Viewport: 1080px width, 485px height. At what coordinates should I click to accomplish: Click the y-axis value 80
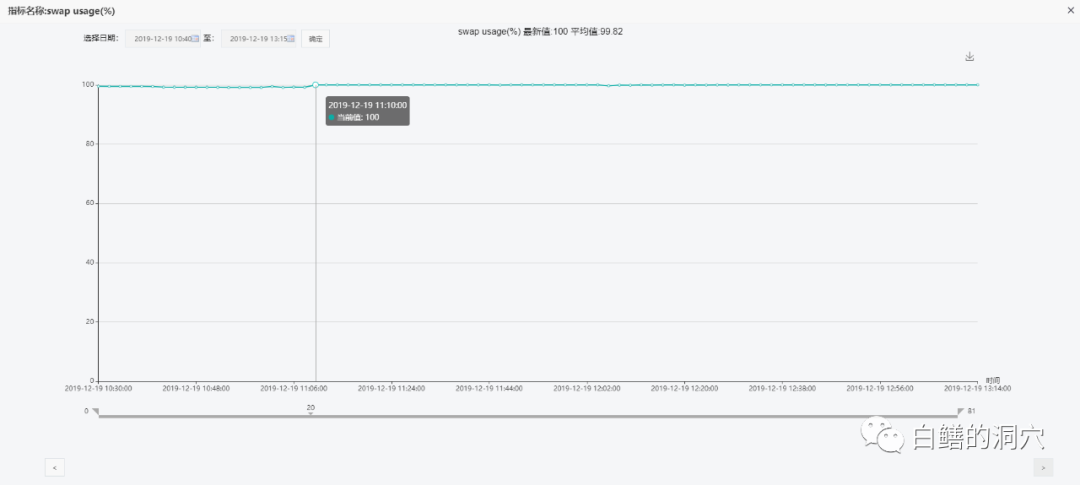[x=89, y=144]
